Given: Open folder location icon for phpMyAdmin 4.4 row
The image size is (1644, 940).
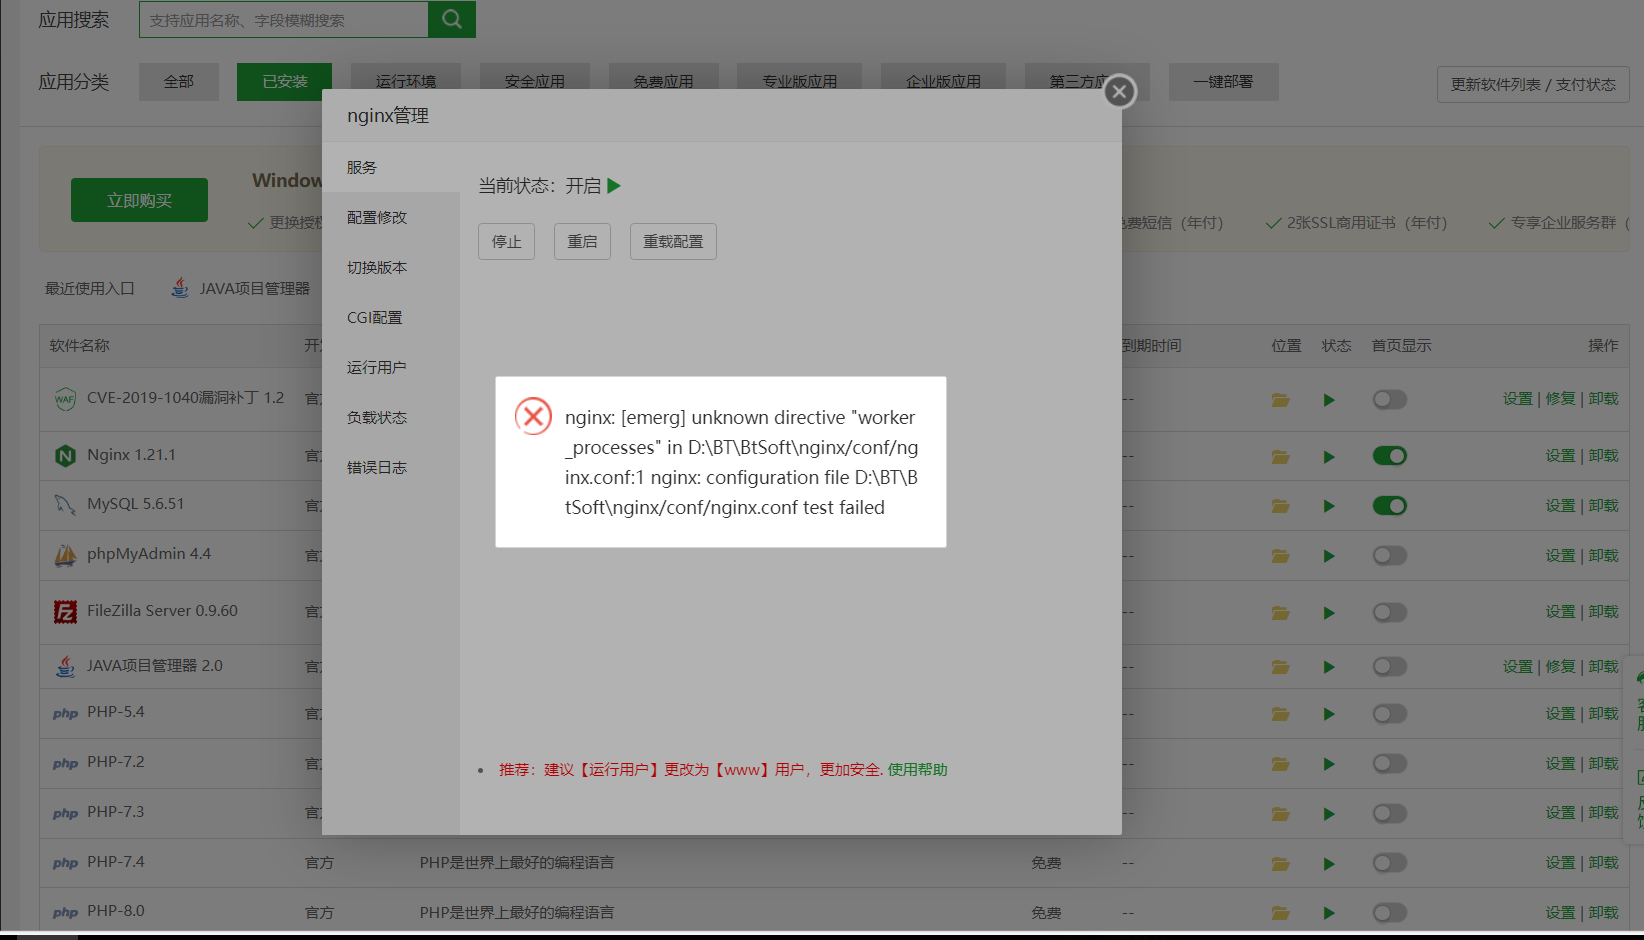Looking at the screenshot, I should 1280,556.
